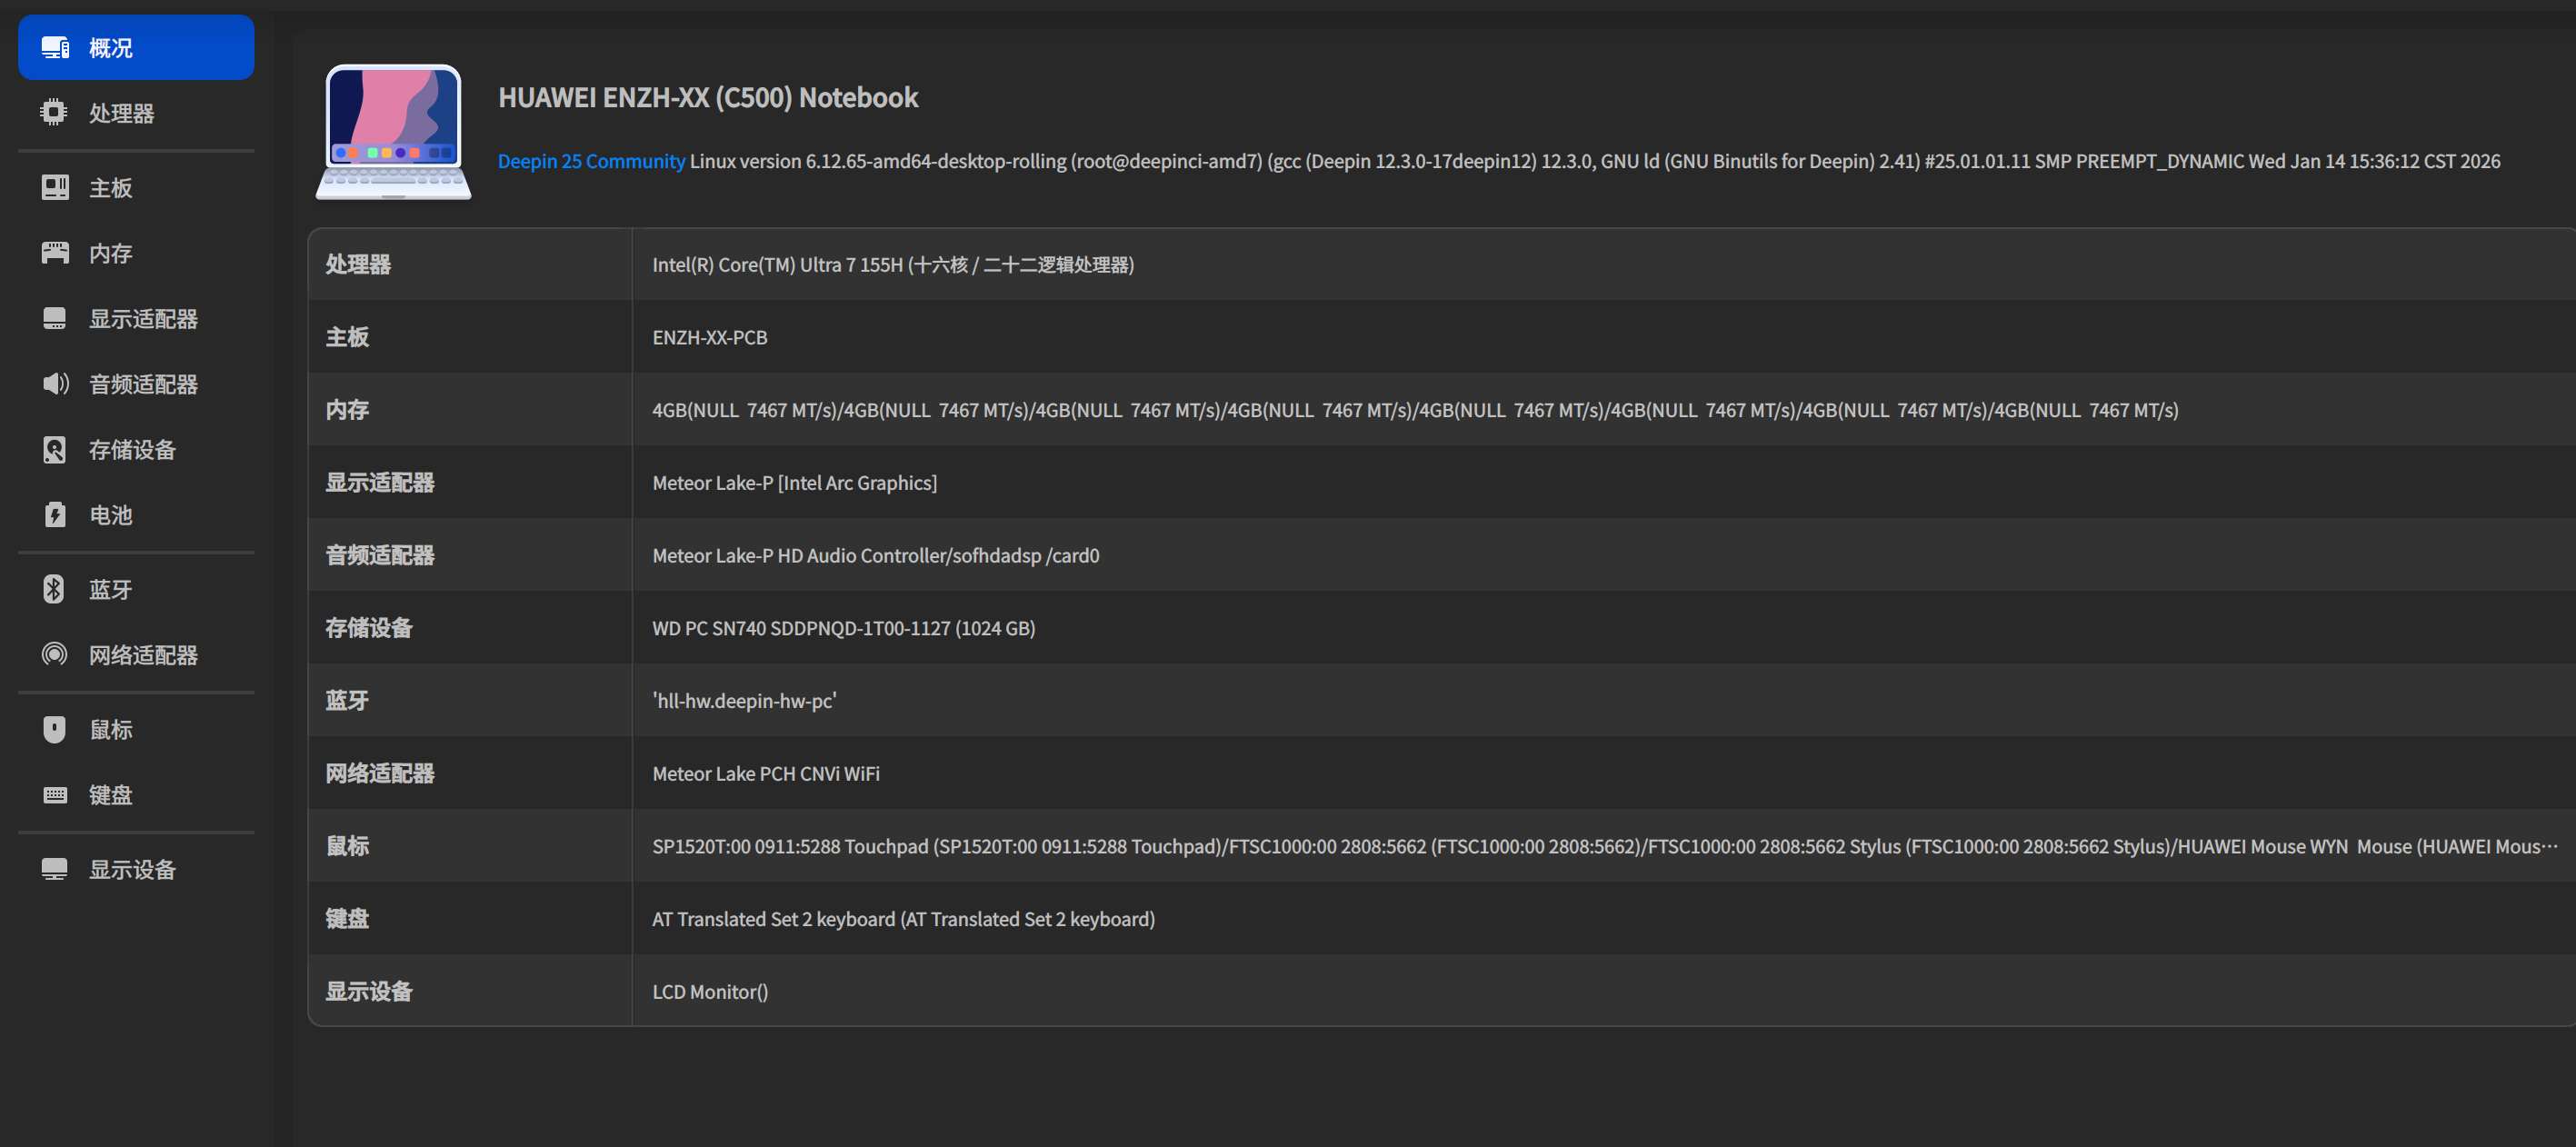This screenshot has width=2576, height=1147.
Task: Click the WD PC SN740 storage row
Action: click(x=843, y=628)
